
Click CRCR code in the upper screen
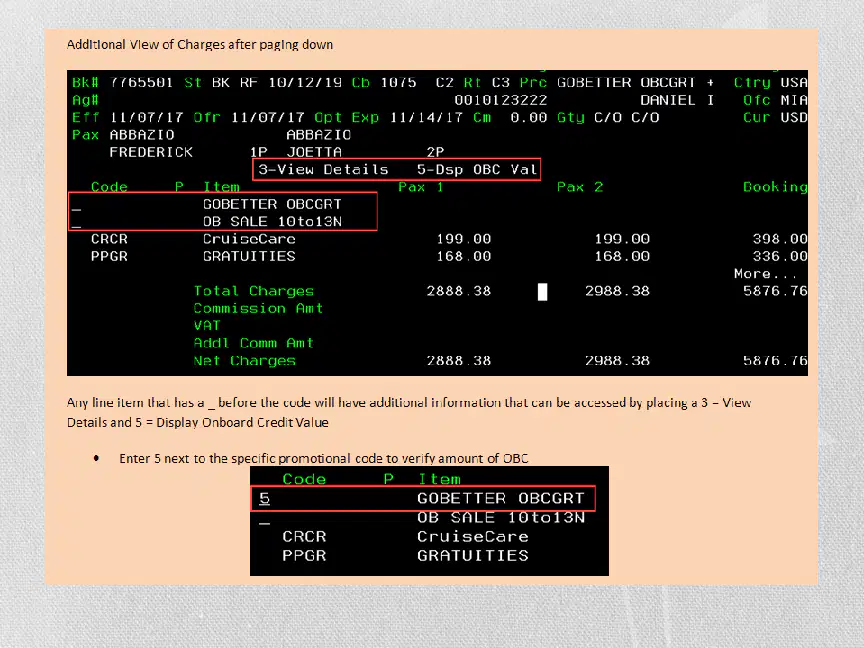click(x=109, y=239)
